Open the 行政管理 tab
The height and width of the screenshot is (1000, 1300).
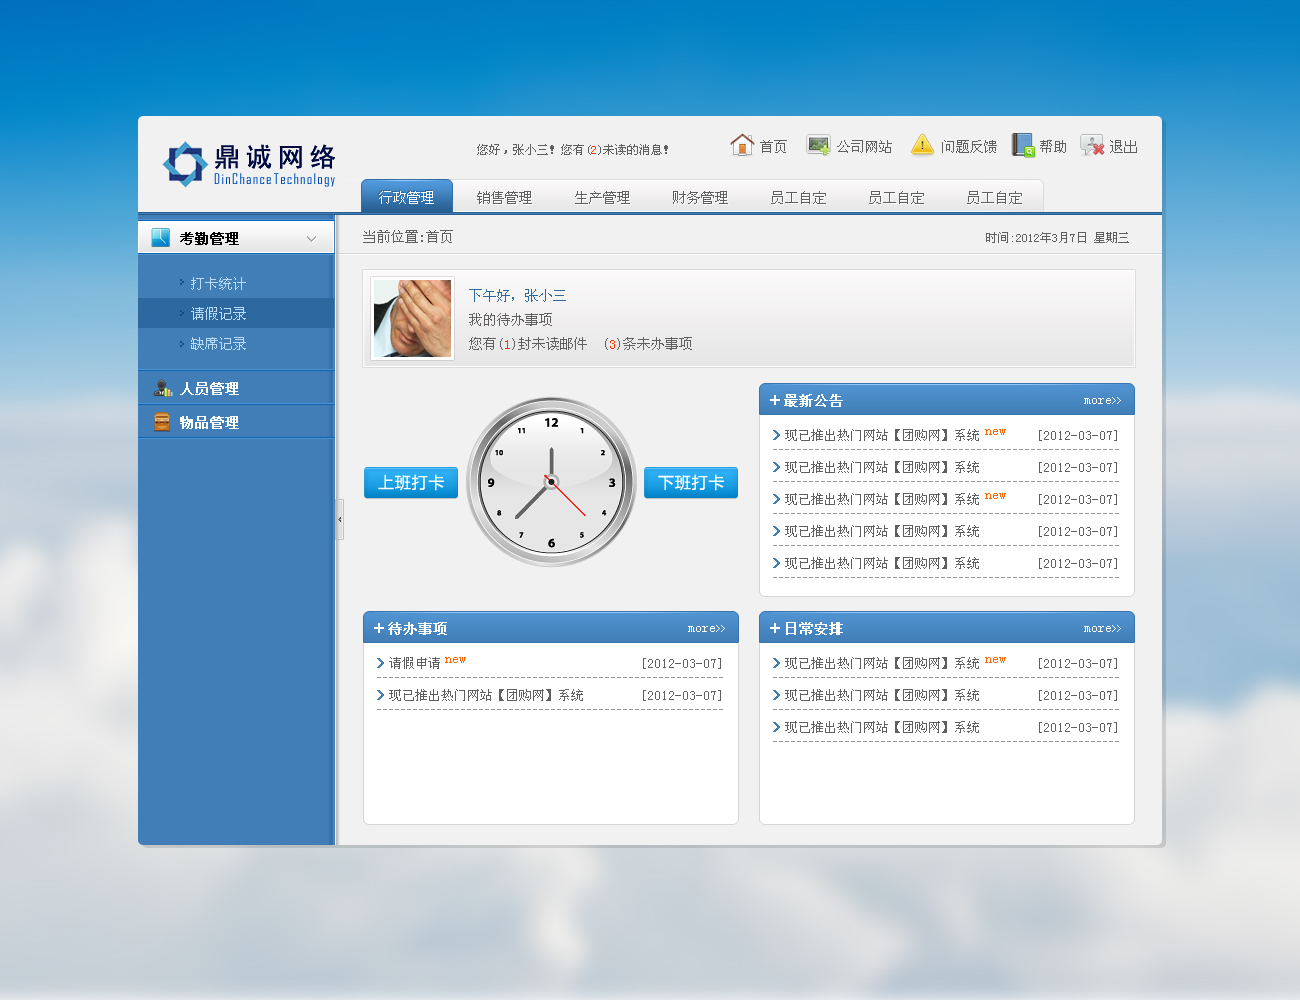pos(407,196)
